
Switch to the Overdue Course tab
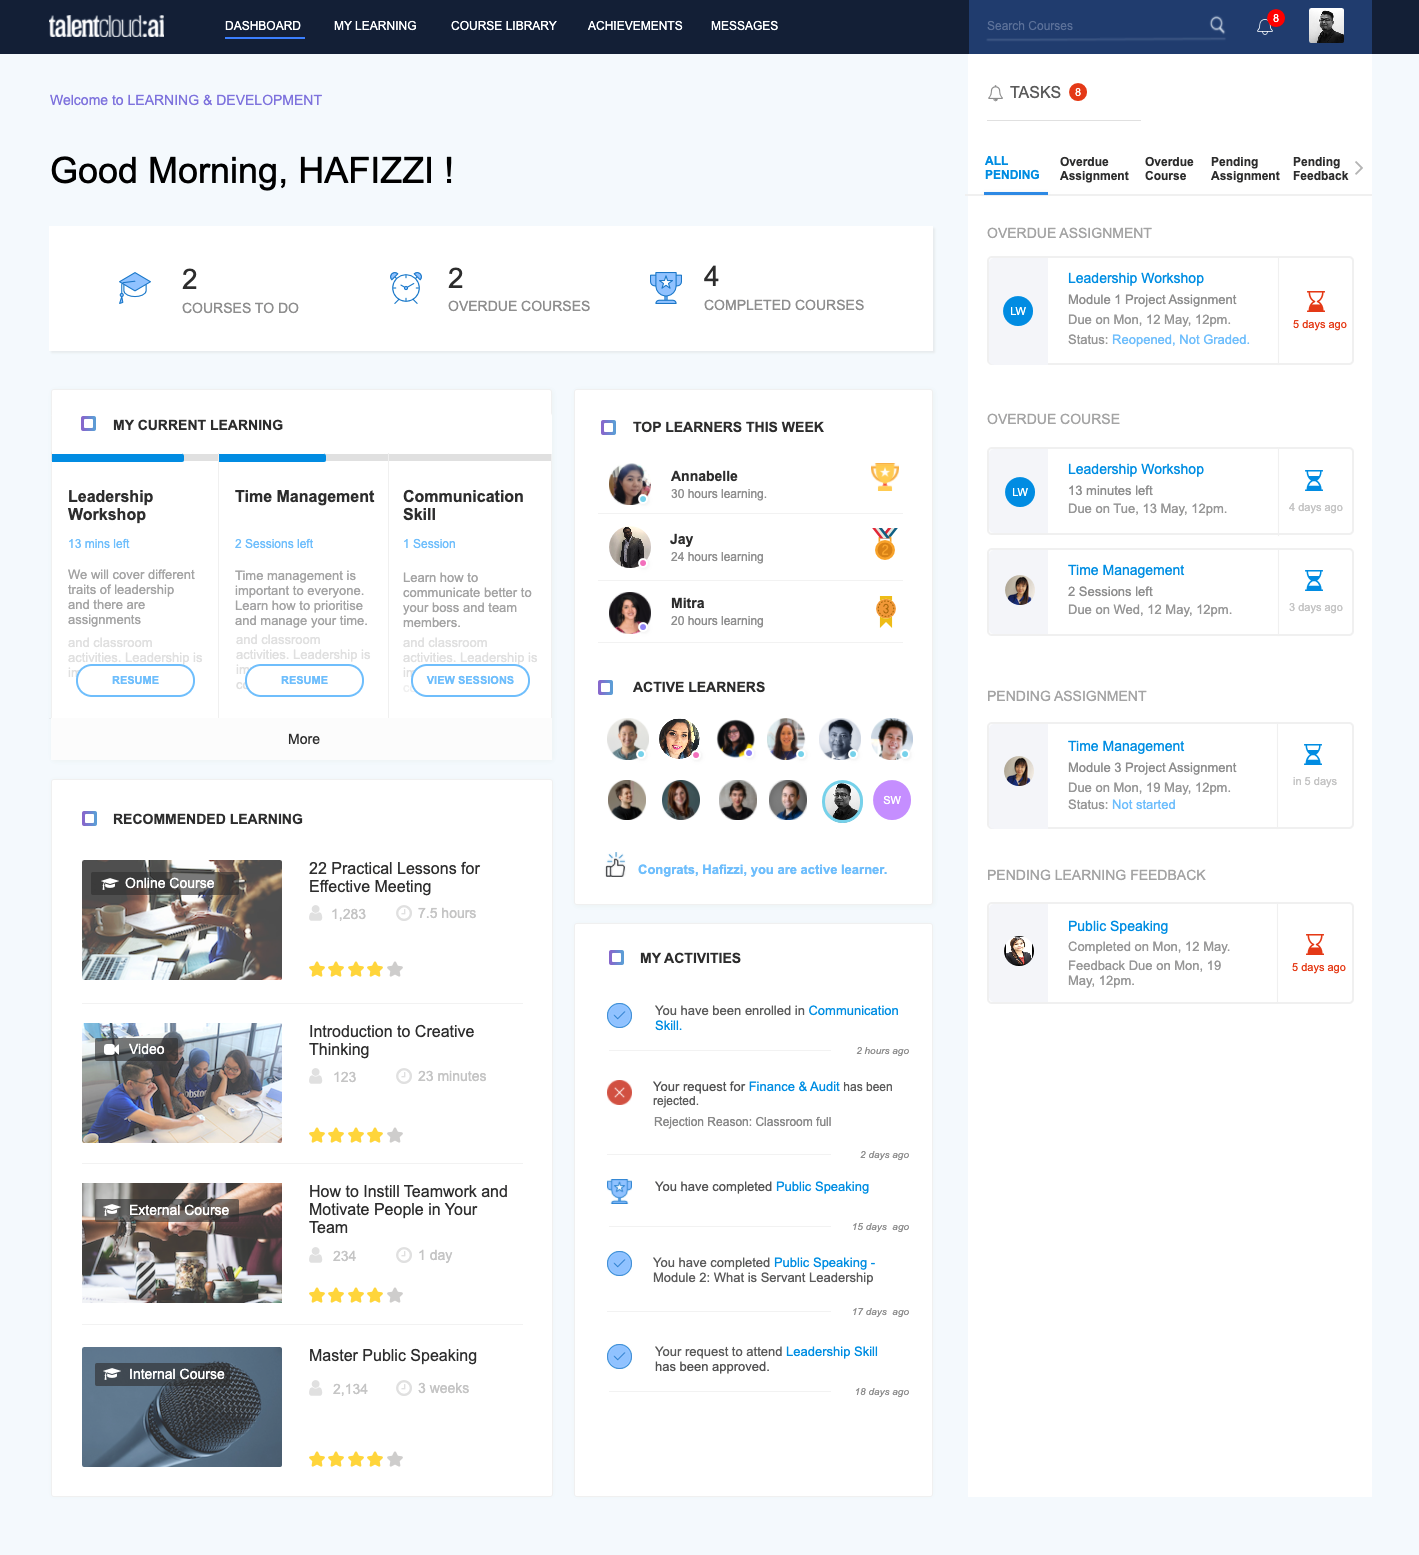1169,169
